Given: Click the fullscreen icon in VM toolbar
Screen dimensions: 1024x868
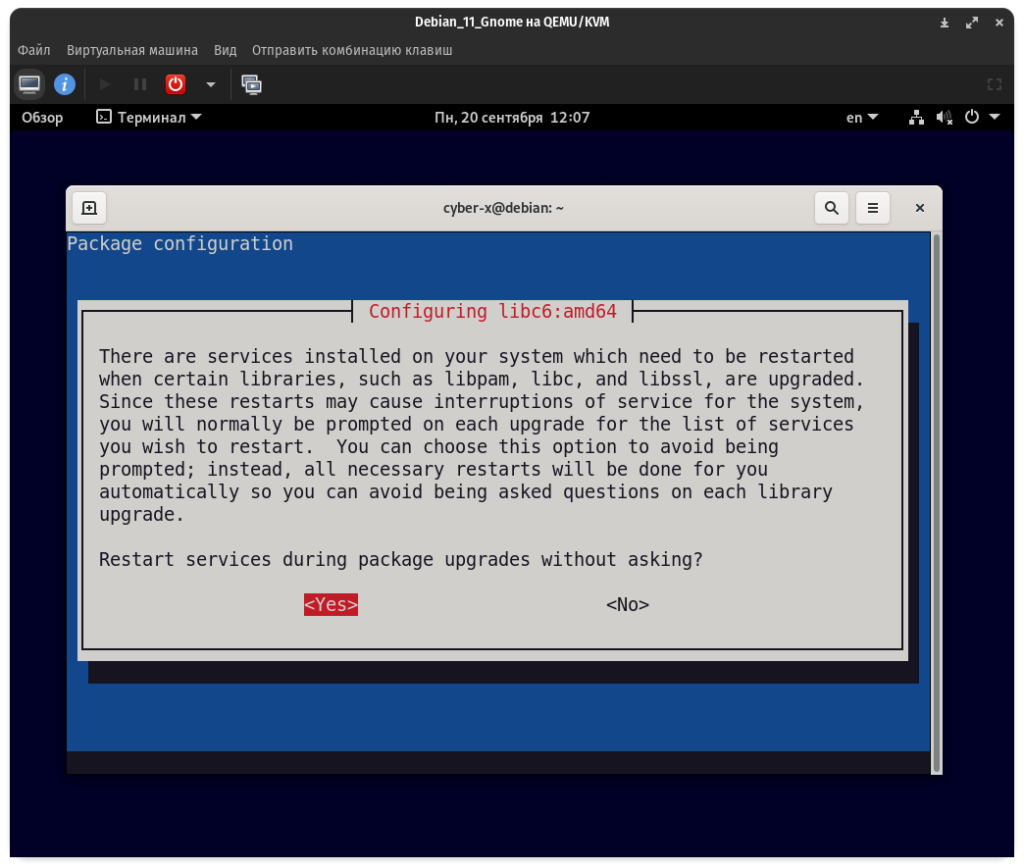Looking at the screenshot, I should click(x=993, y=85).
